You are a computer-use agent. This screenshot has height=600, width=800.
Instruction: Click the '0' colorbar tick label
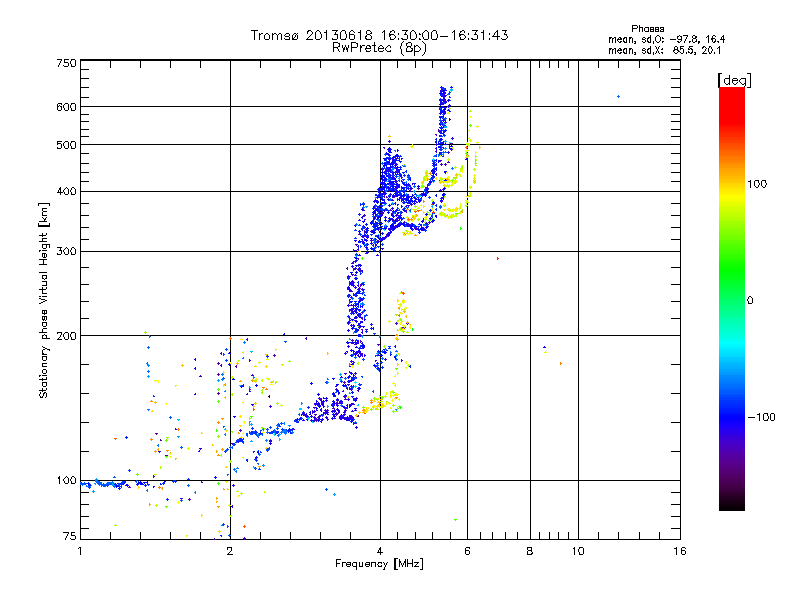pyautogui.click(x=750, y=301)
